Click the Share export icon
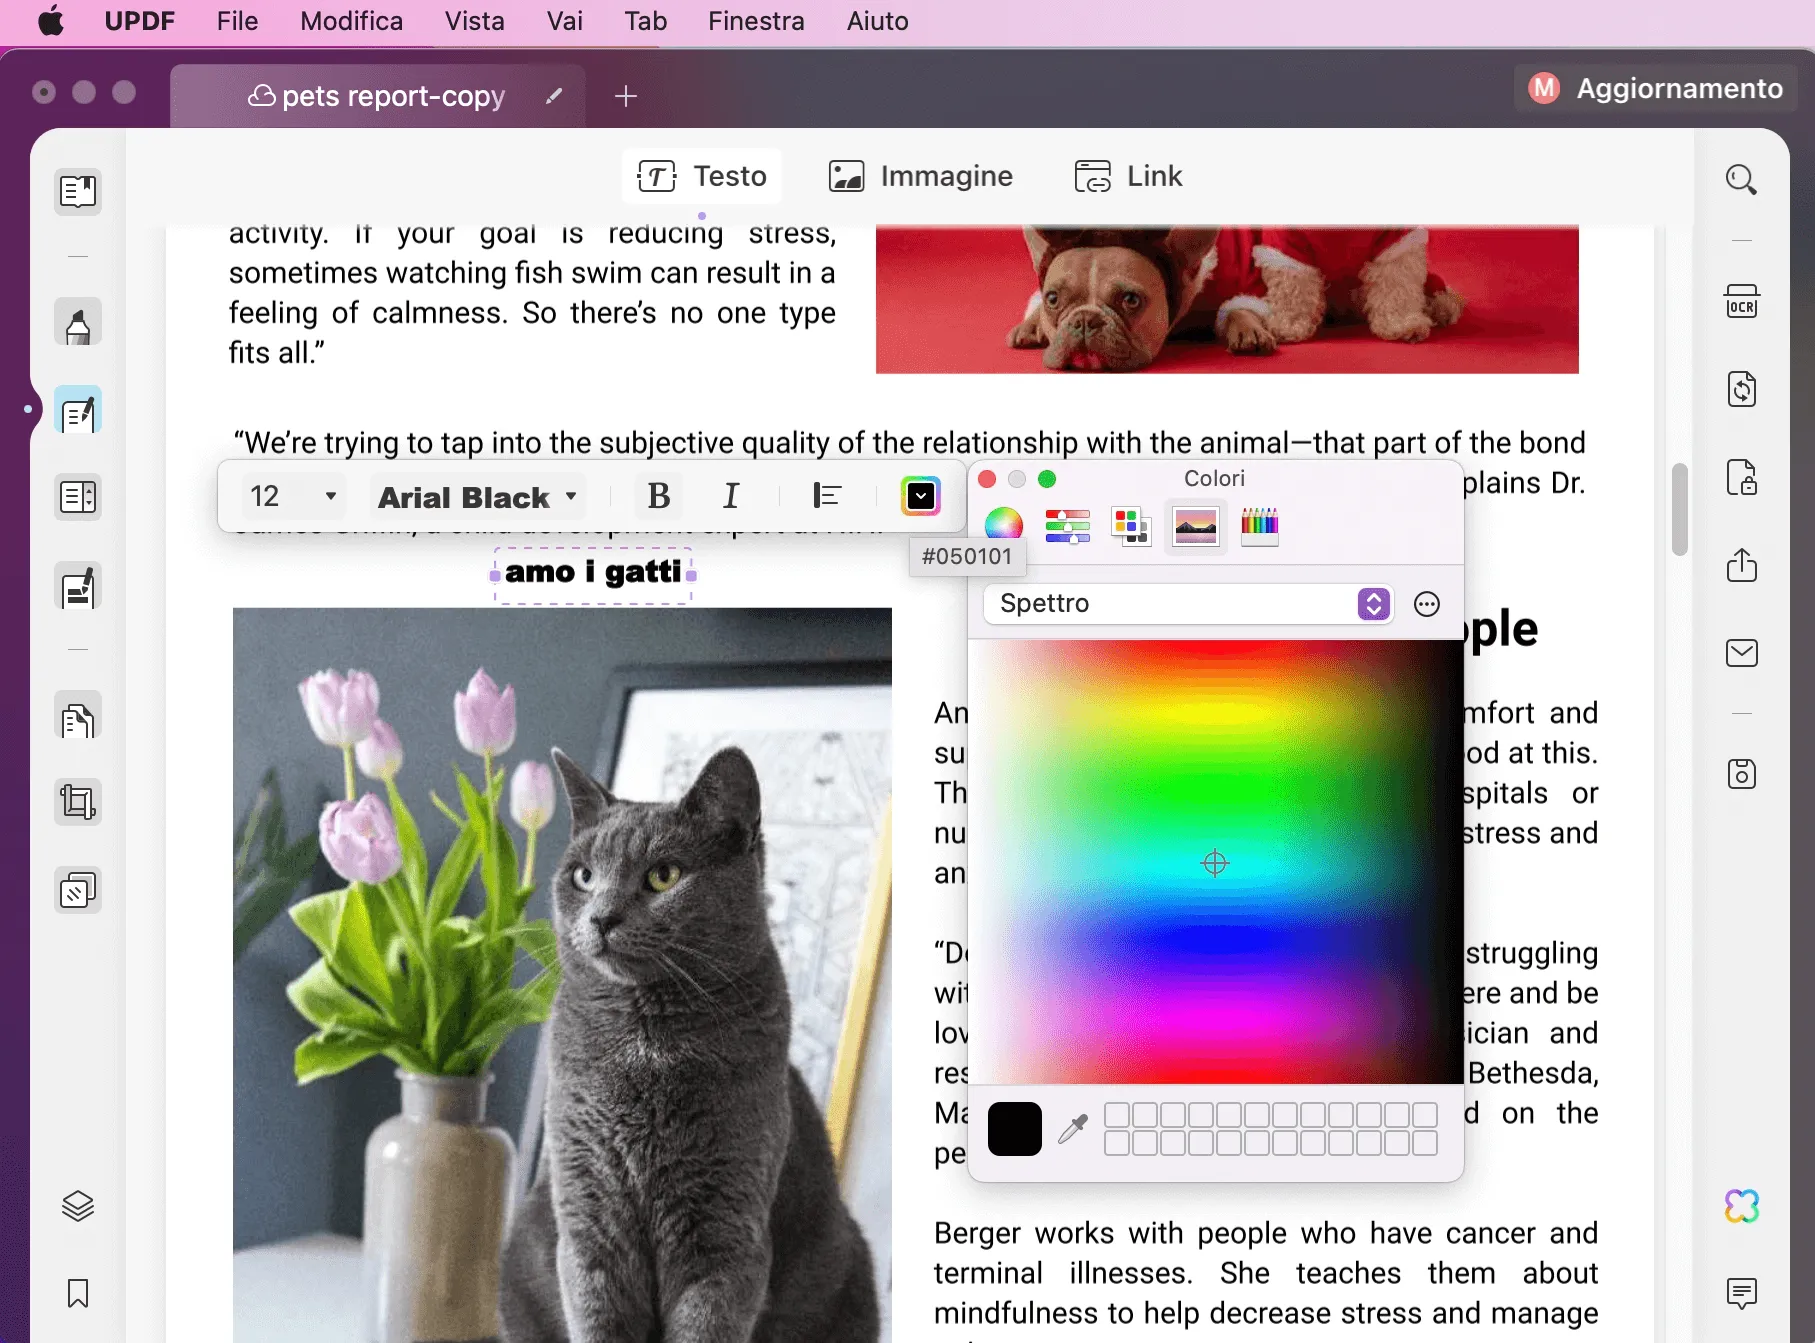The image size is (1815, 1343). point(1741,565)
